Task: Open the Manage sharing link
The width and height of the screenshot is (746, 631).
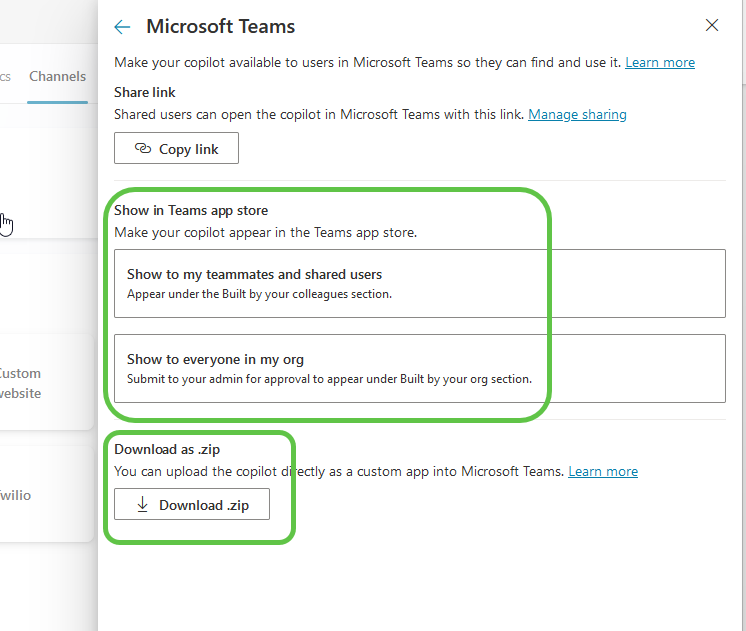Action: coord(577,114)
